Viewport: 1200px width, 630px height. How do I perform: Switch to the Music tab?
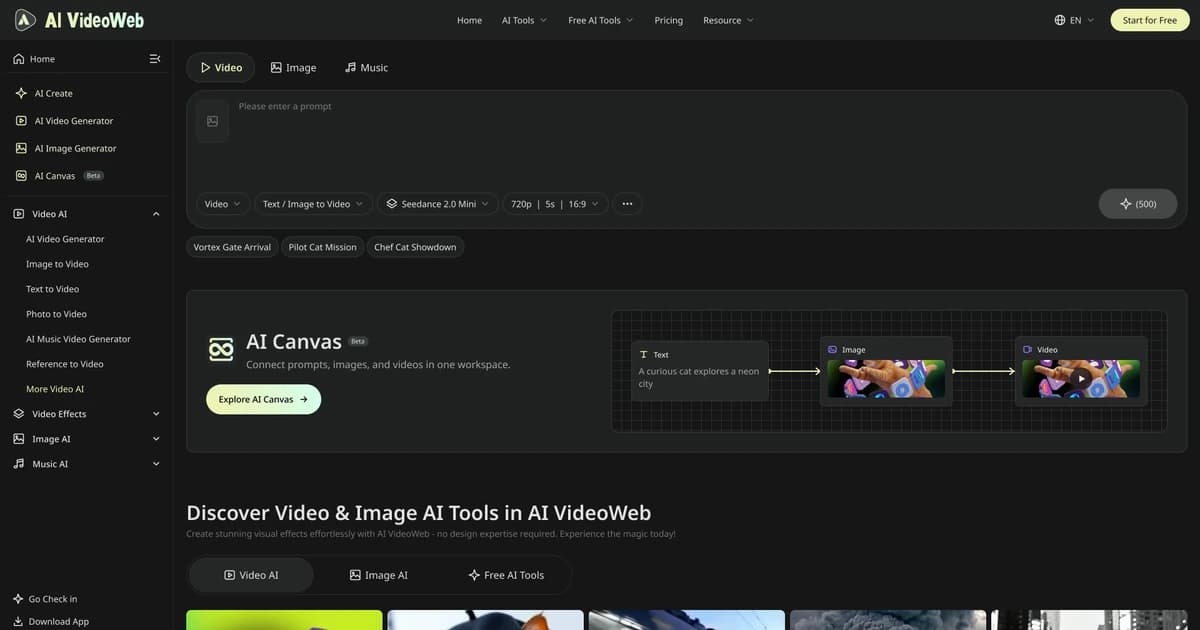click(x=366, y=68)
